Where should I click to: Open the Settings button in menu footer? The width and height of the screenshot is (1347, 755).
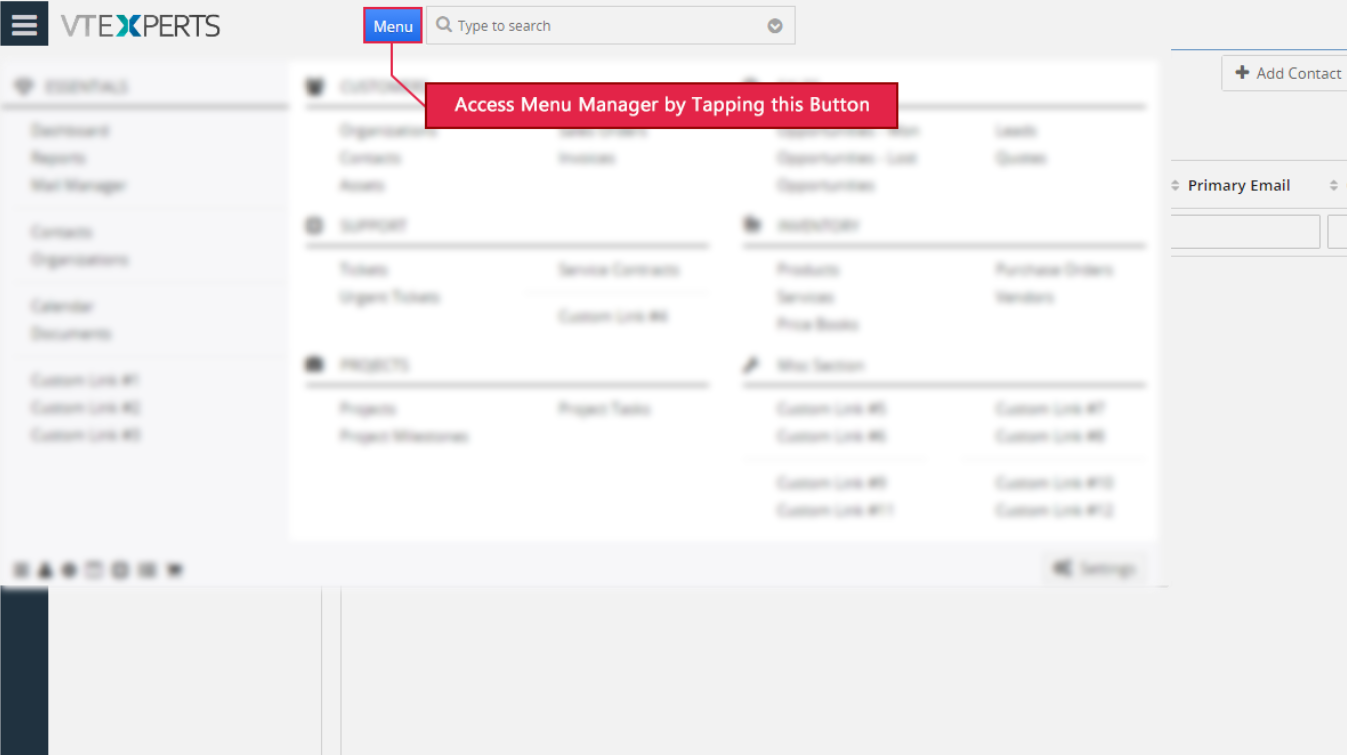pos(1094,569)
